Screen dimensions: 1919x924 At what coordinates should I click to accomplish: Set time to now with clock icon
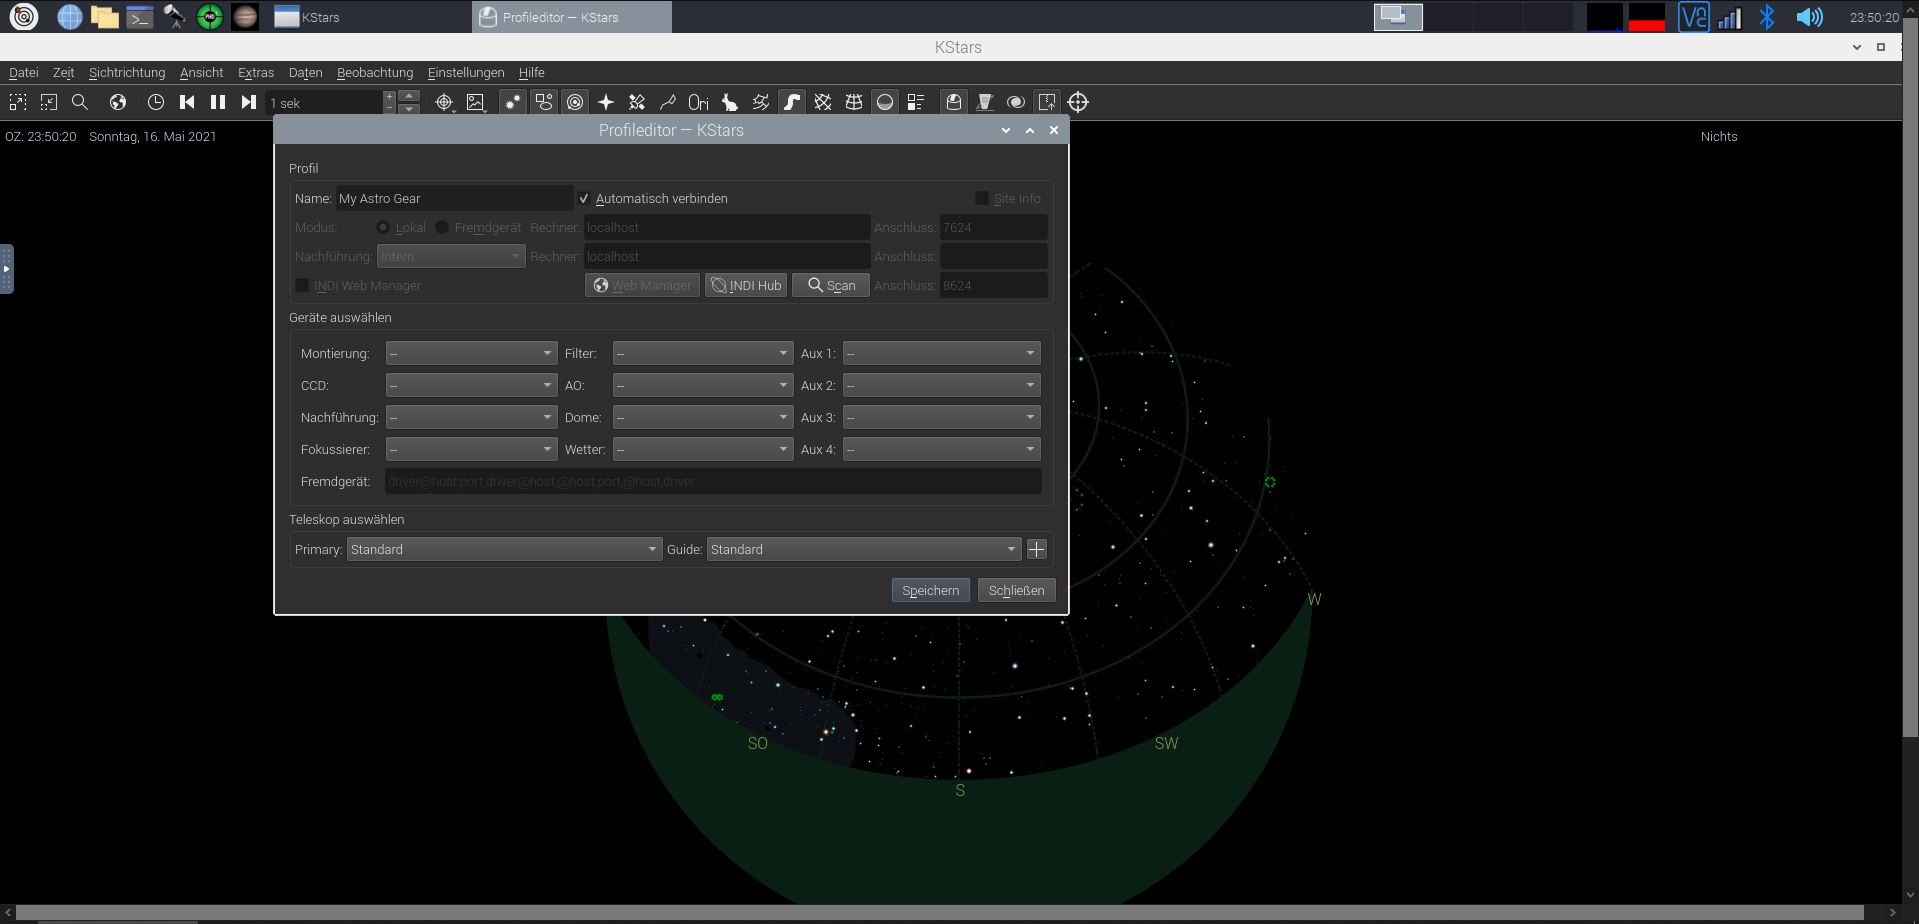pyautogui.click(x=156, y=102)
